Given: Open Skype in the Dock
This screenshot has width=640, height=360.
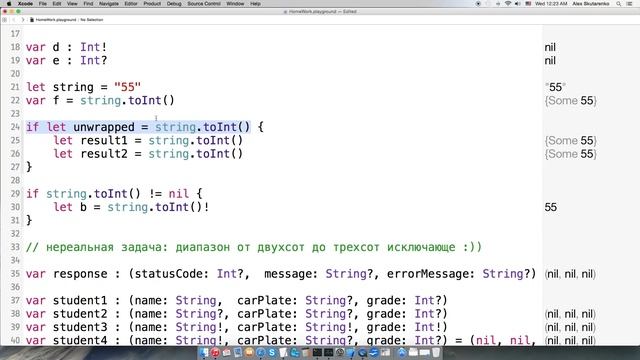Looking at the screenshot, I should pyautogui.click(x=272, y=352).
